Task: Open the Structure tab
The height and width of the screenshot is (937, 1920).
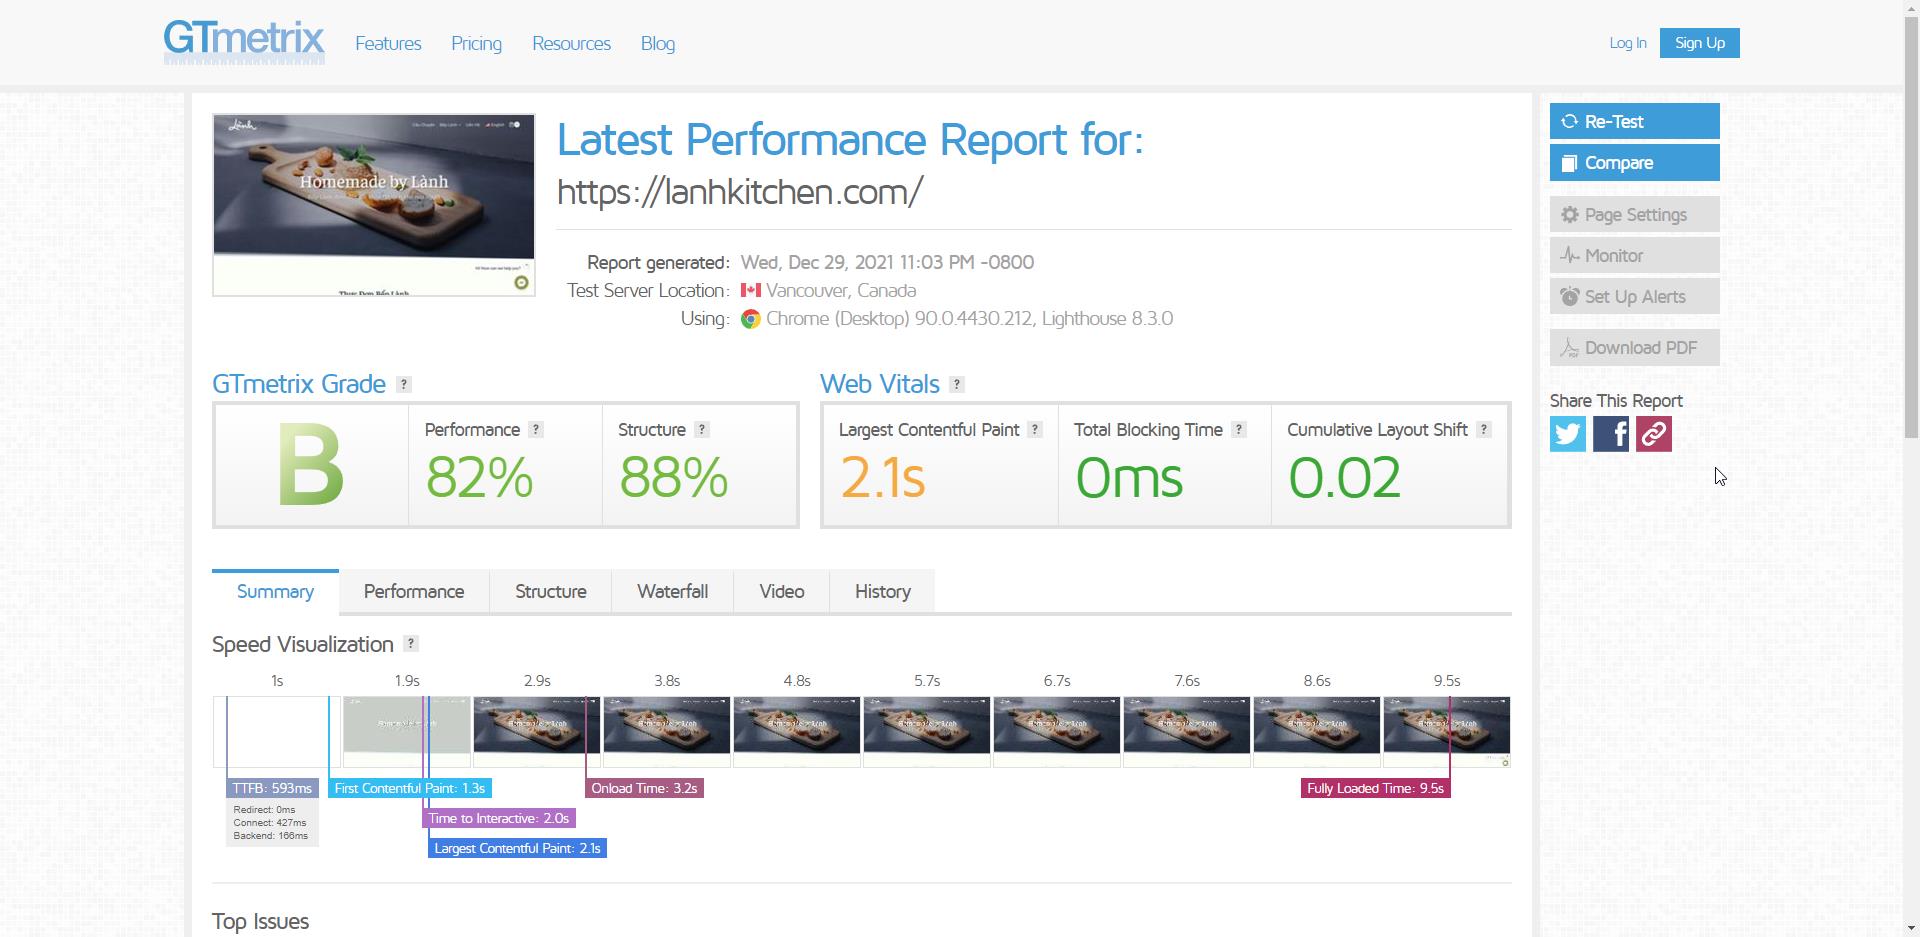Action: [x=550, y=592]
